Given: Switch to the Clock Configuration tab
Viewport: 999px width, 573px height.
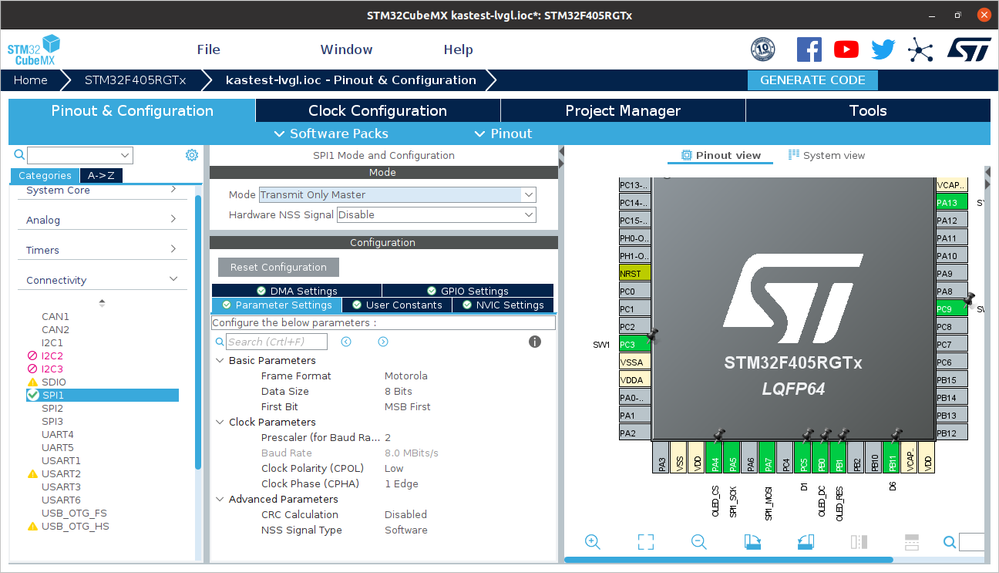Looking at the screenshot, I should (378, 110).
